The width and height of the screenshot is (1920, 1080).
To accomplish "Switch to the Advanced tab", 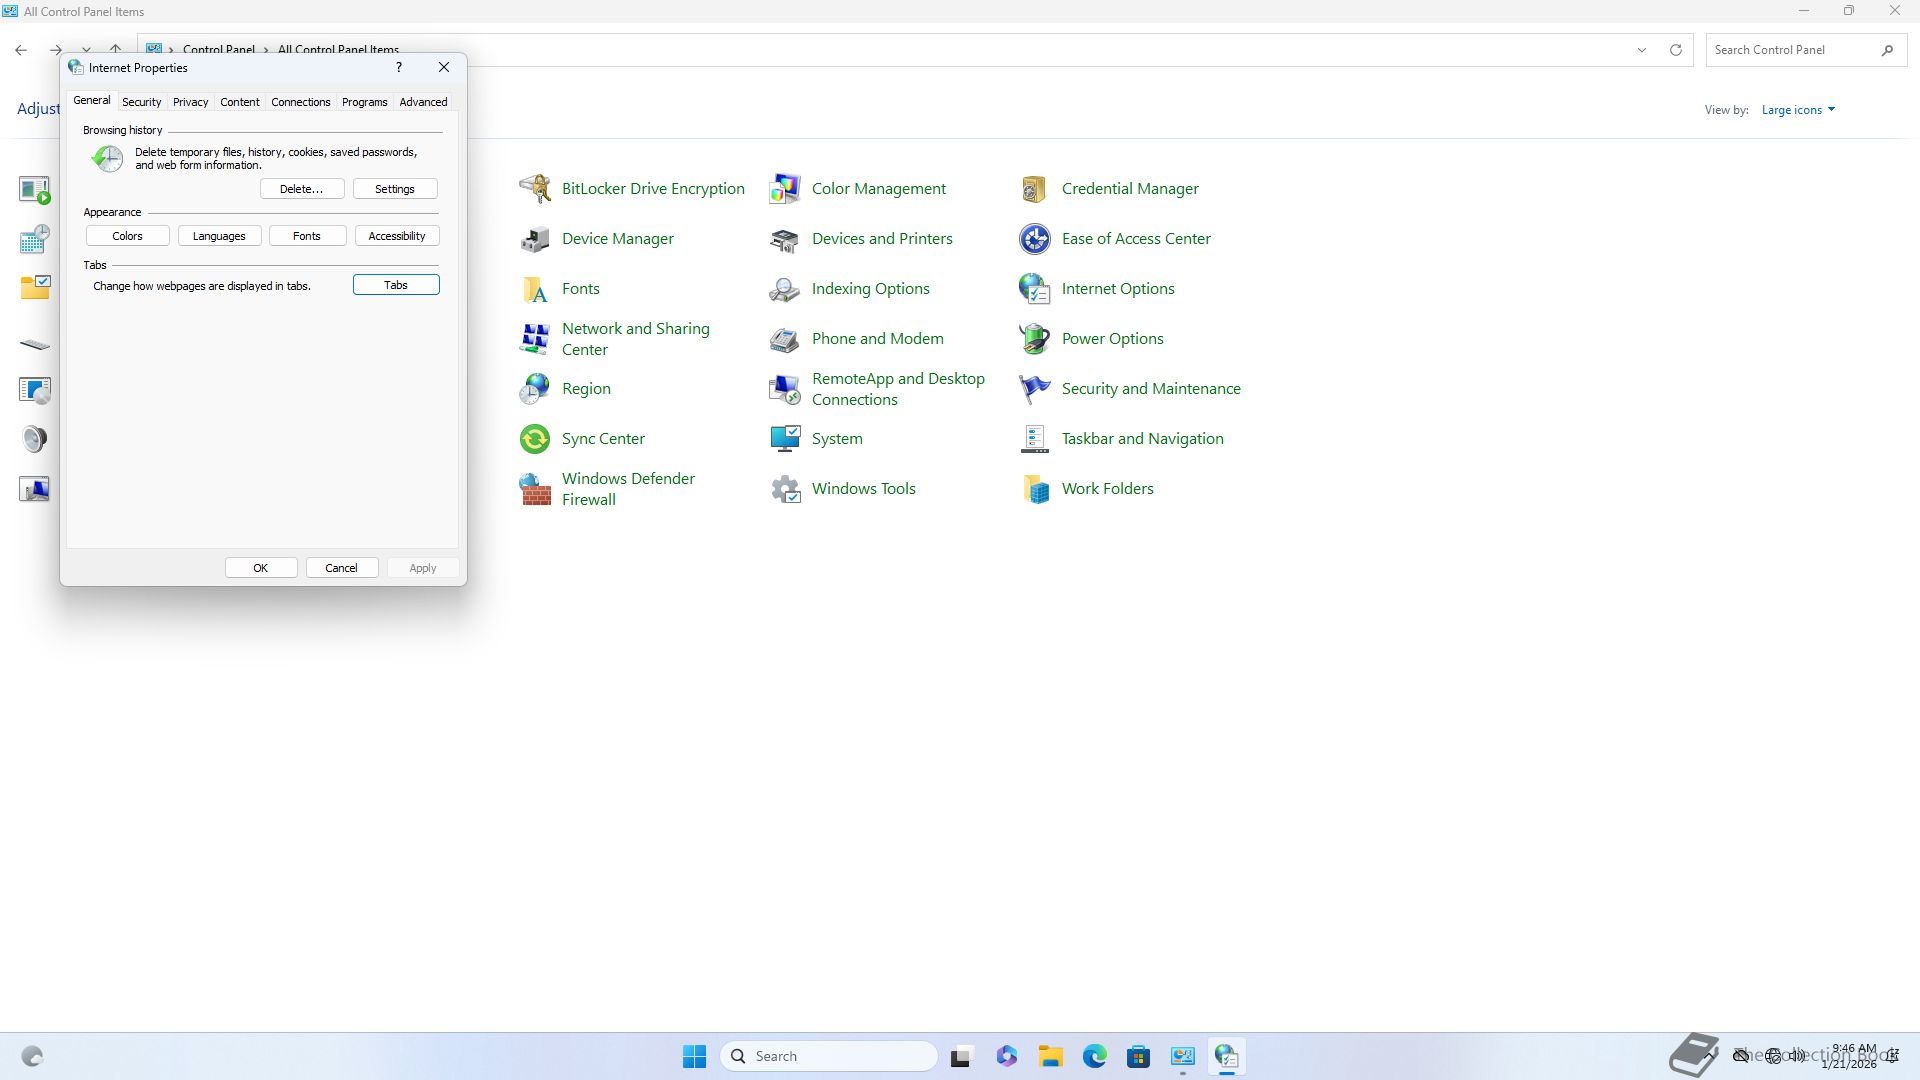I will click(x=423, y=102).
